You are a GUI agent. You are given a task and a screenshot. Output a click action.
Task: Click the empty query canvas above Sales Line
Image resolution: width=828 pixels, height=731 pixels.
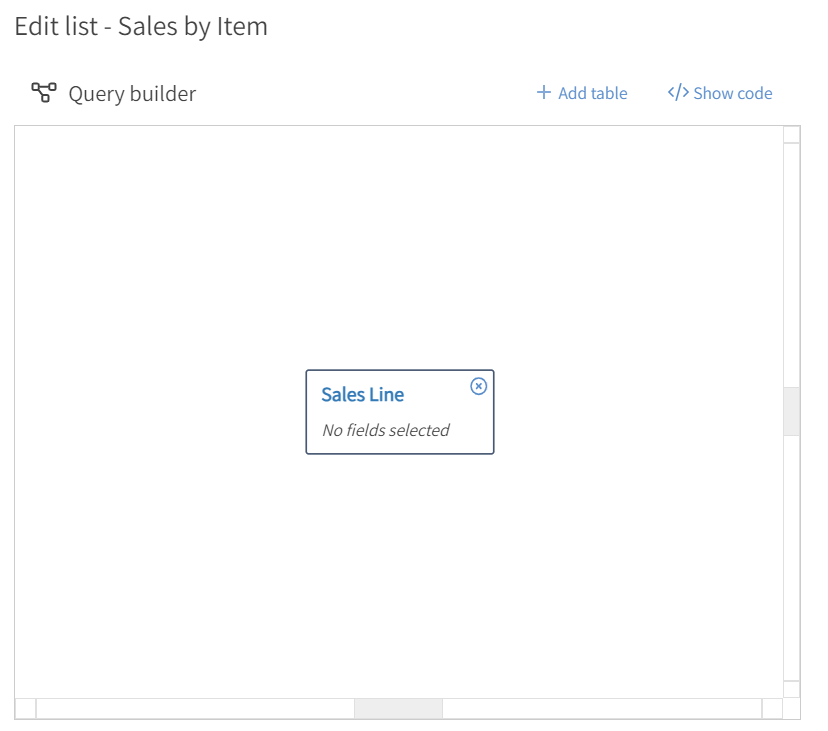click(x=400, y=250)
